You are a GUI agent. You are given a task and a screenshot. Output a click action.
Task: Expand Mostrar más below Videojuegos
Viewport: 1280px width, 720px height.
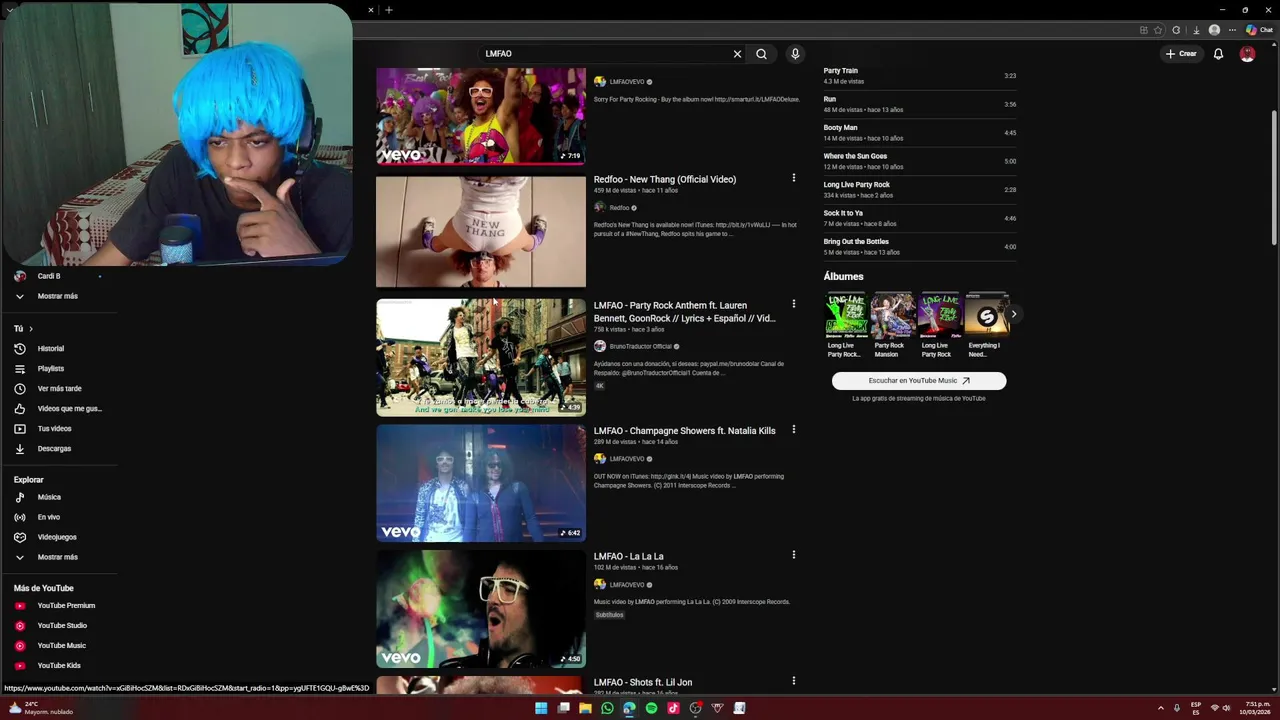pyautogui.click(x=60, y=557)
